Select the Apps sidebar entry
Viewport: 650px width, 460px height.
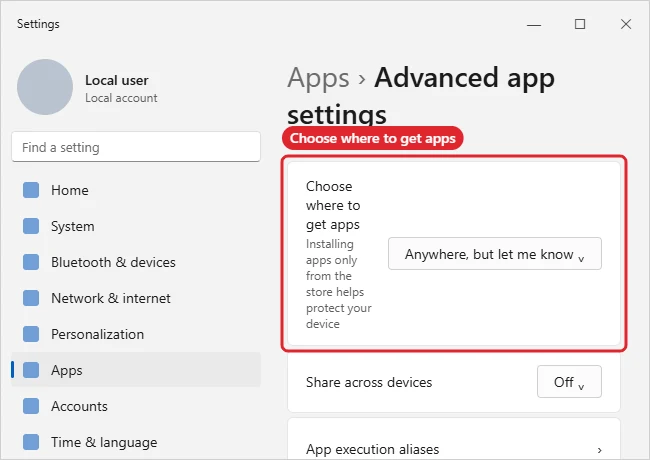[x=136, y=370]
